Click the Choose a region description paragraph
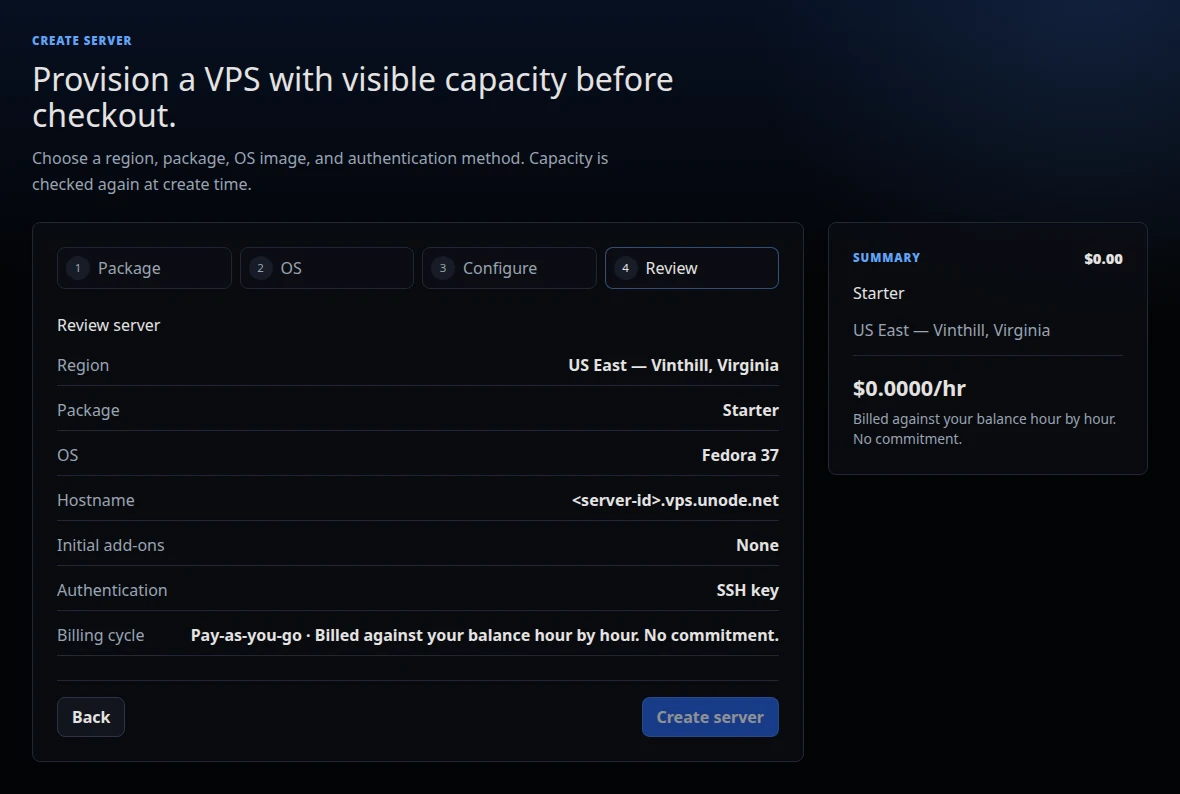 (320, 171)
